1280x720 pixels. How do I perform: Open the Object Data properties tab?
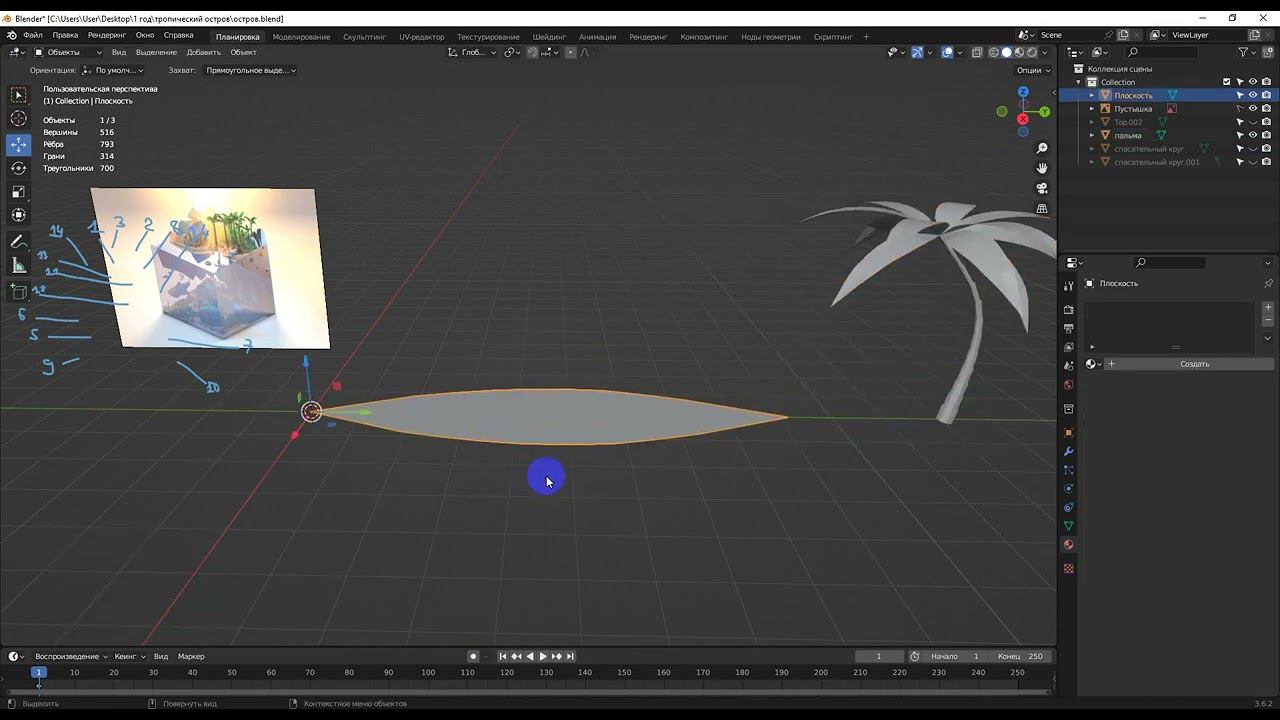point(1068,526)
